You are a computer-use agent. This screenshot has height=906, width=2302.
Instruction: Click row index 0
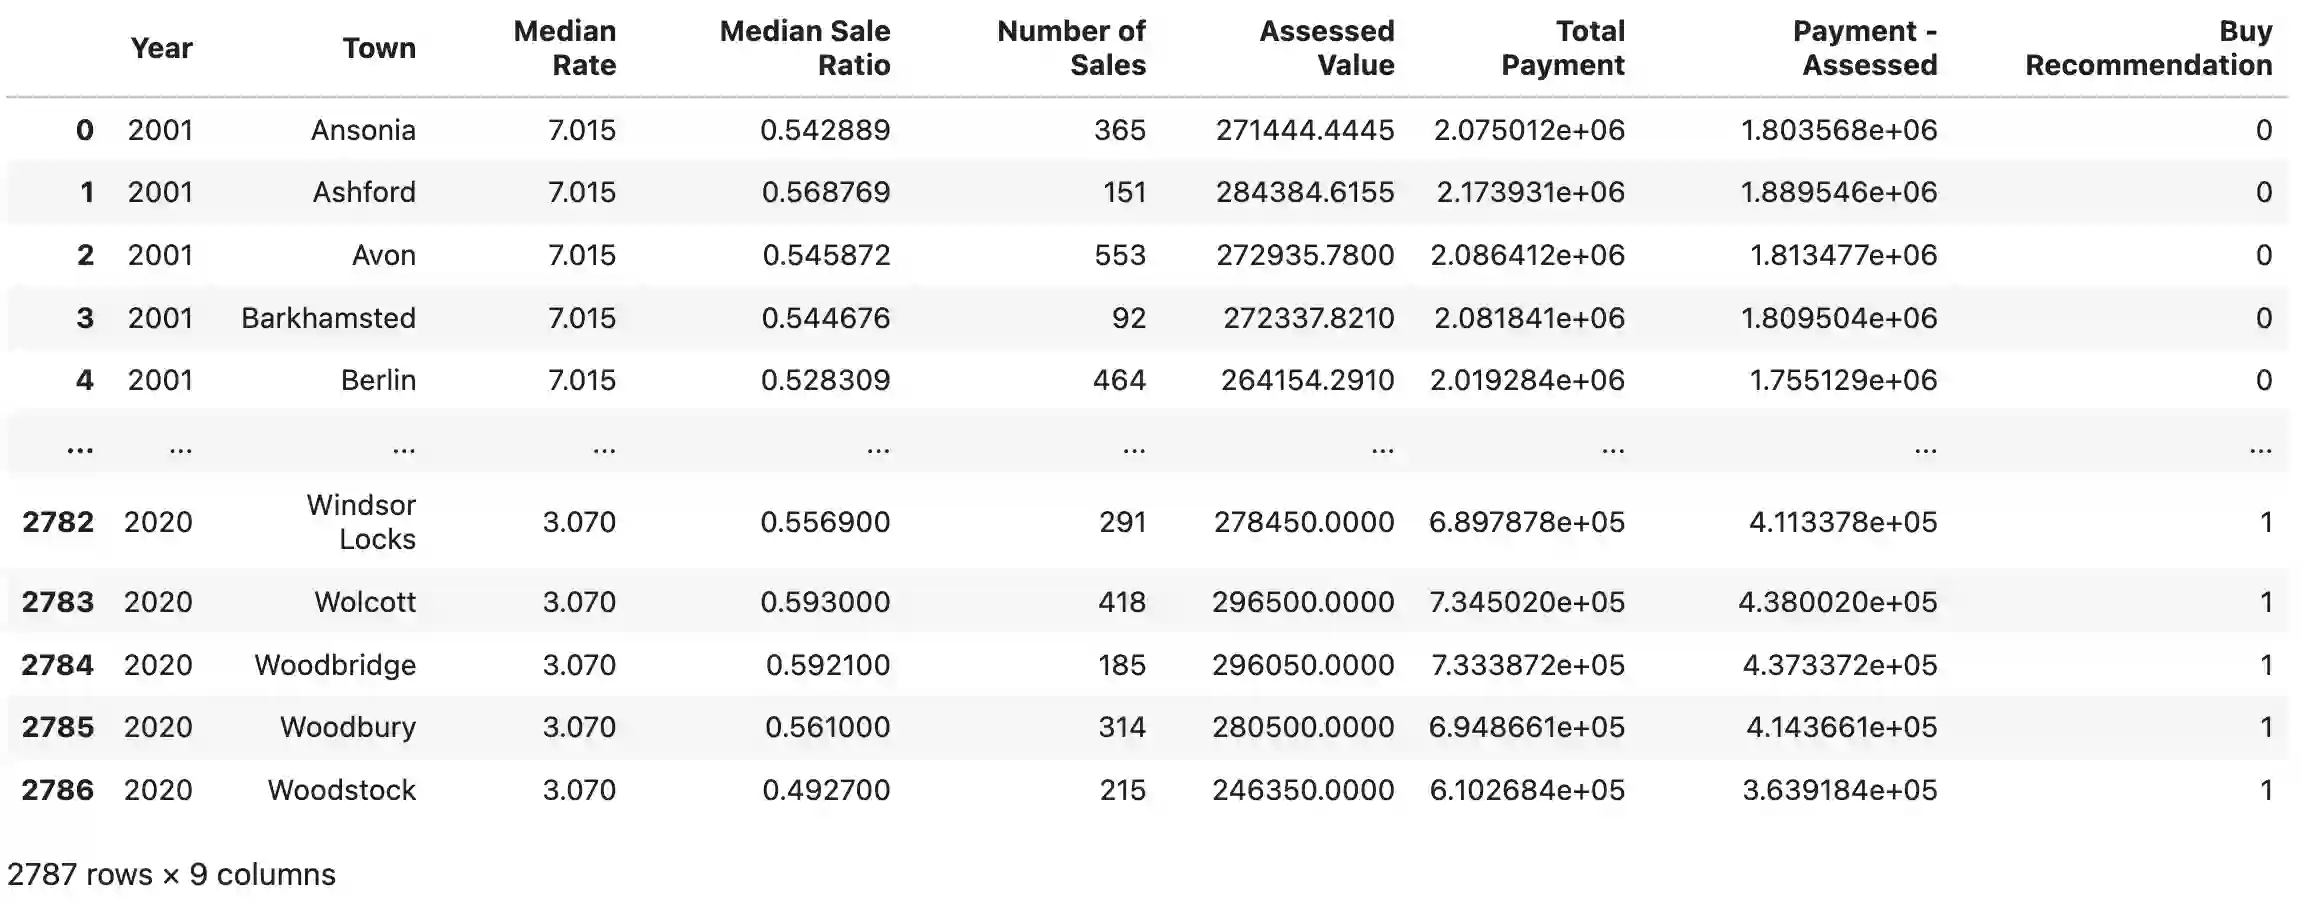(85, 130)
